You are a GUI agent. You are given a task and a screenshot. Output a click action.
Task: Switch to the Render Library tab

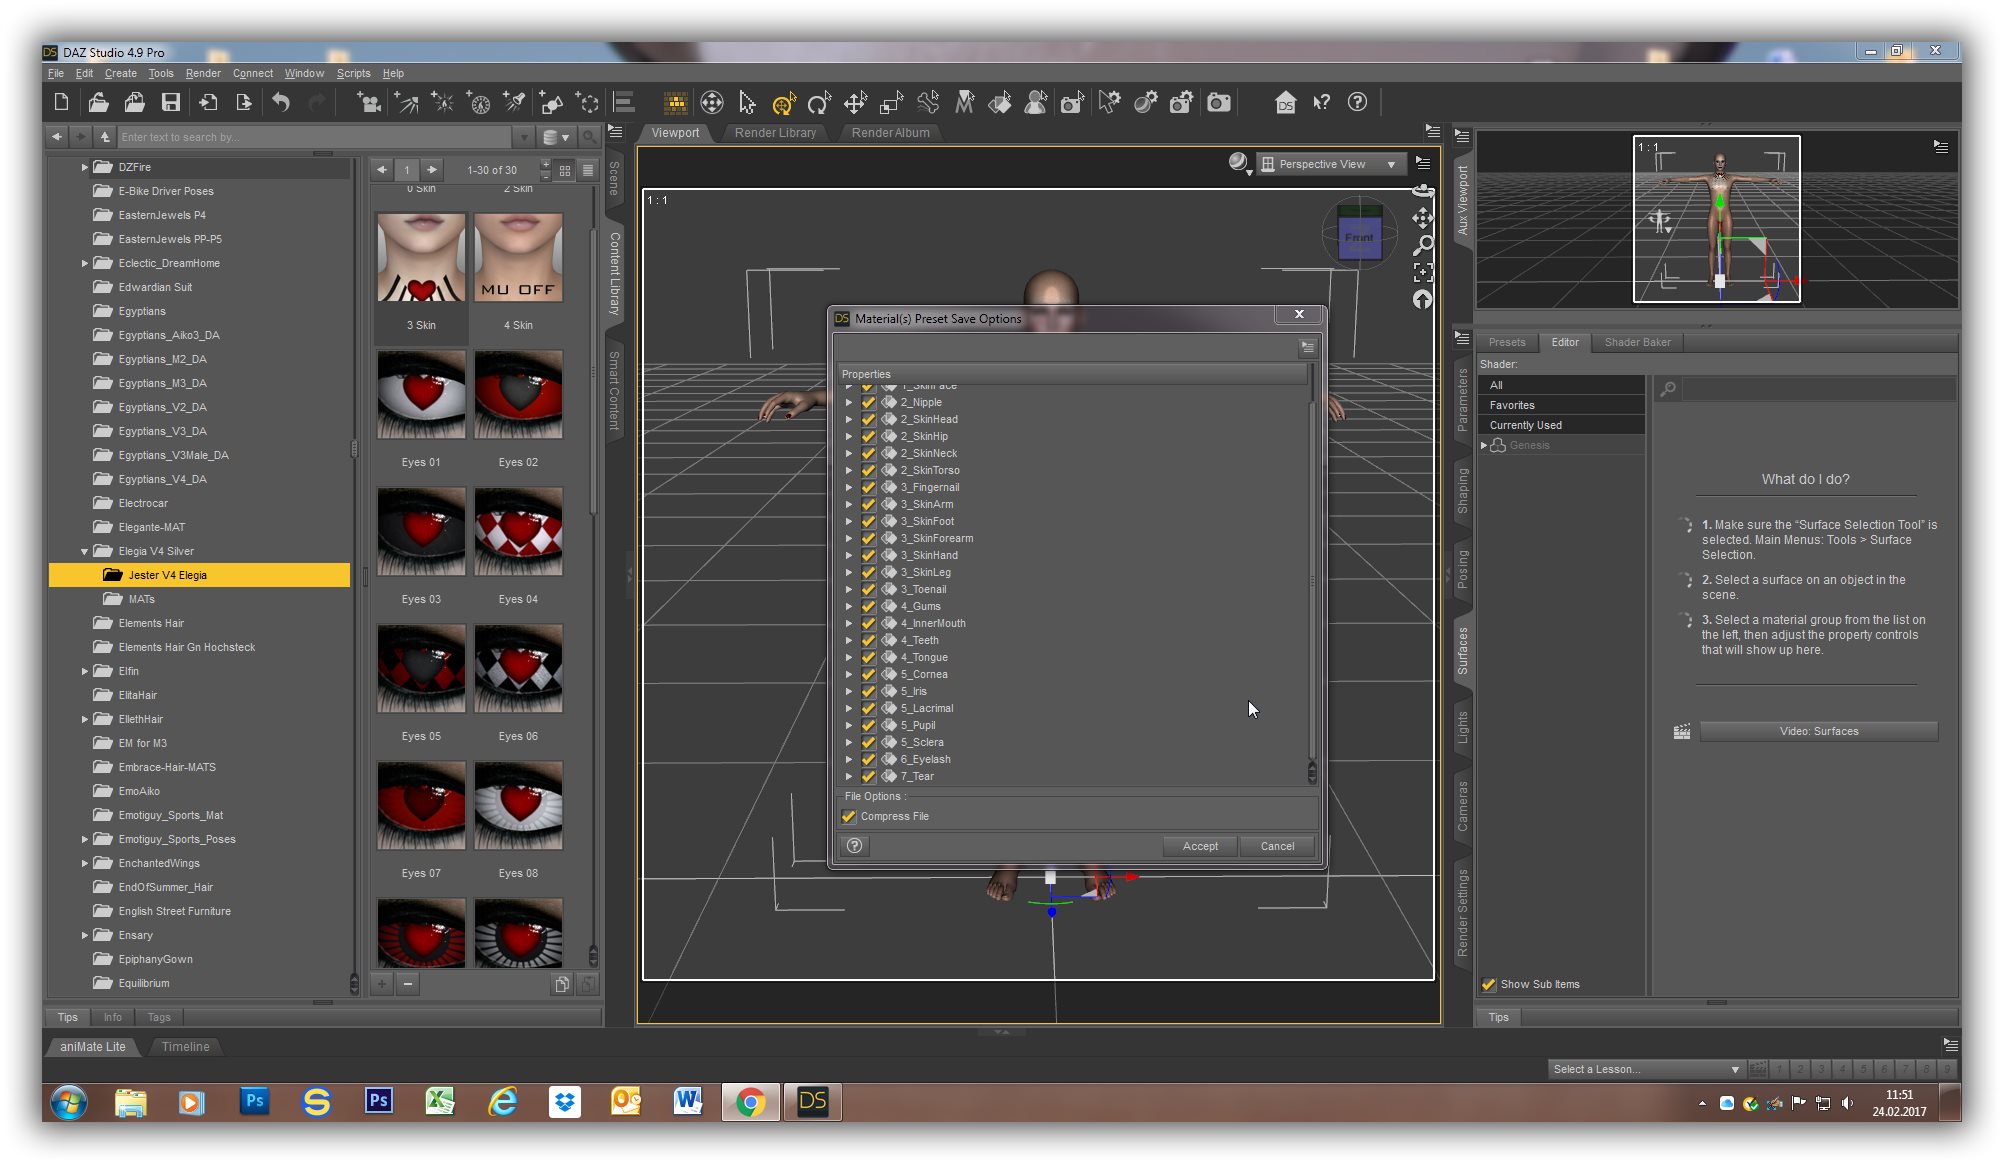coord(775,132)
